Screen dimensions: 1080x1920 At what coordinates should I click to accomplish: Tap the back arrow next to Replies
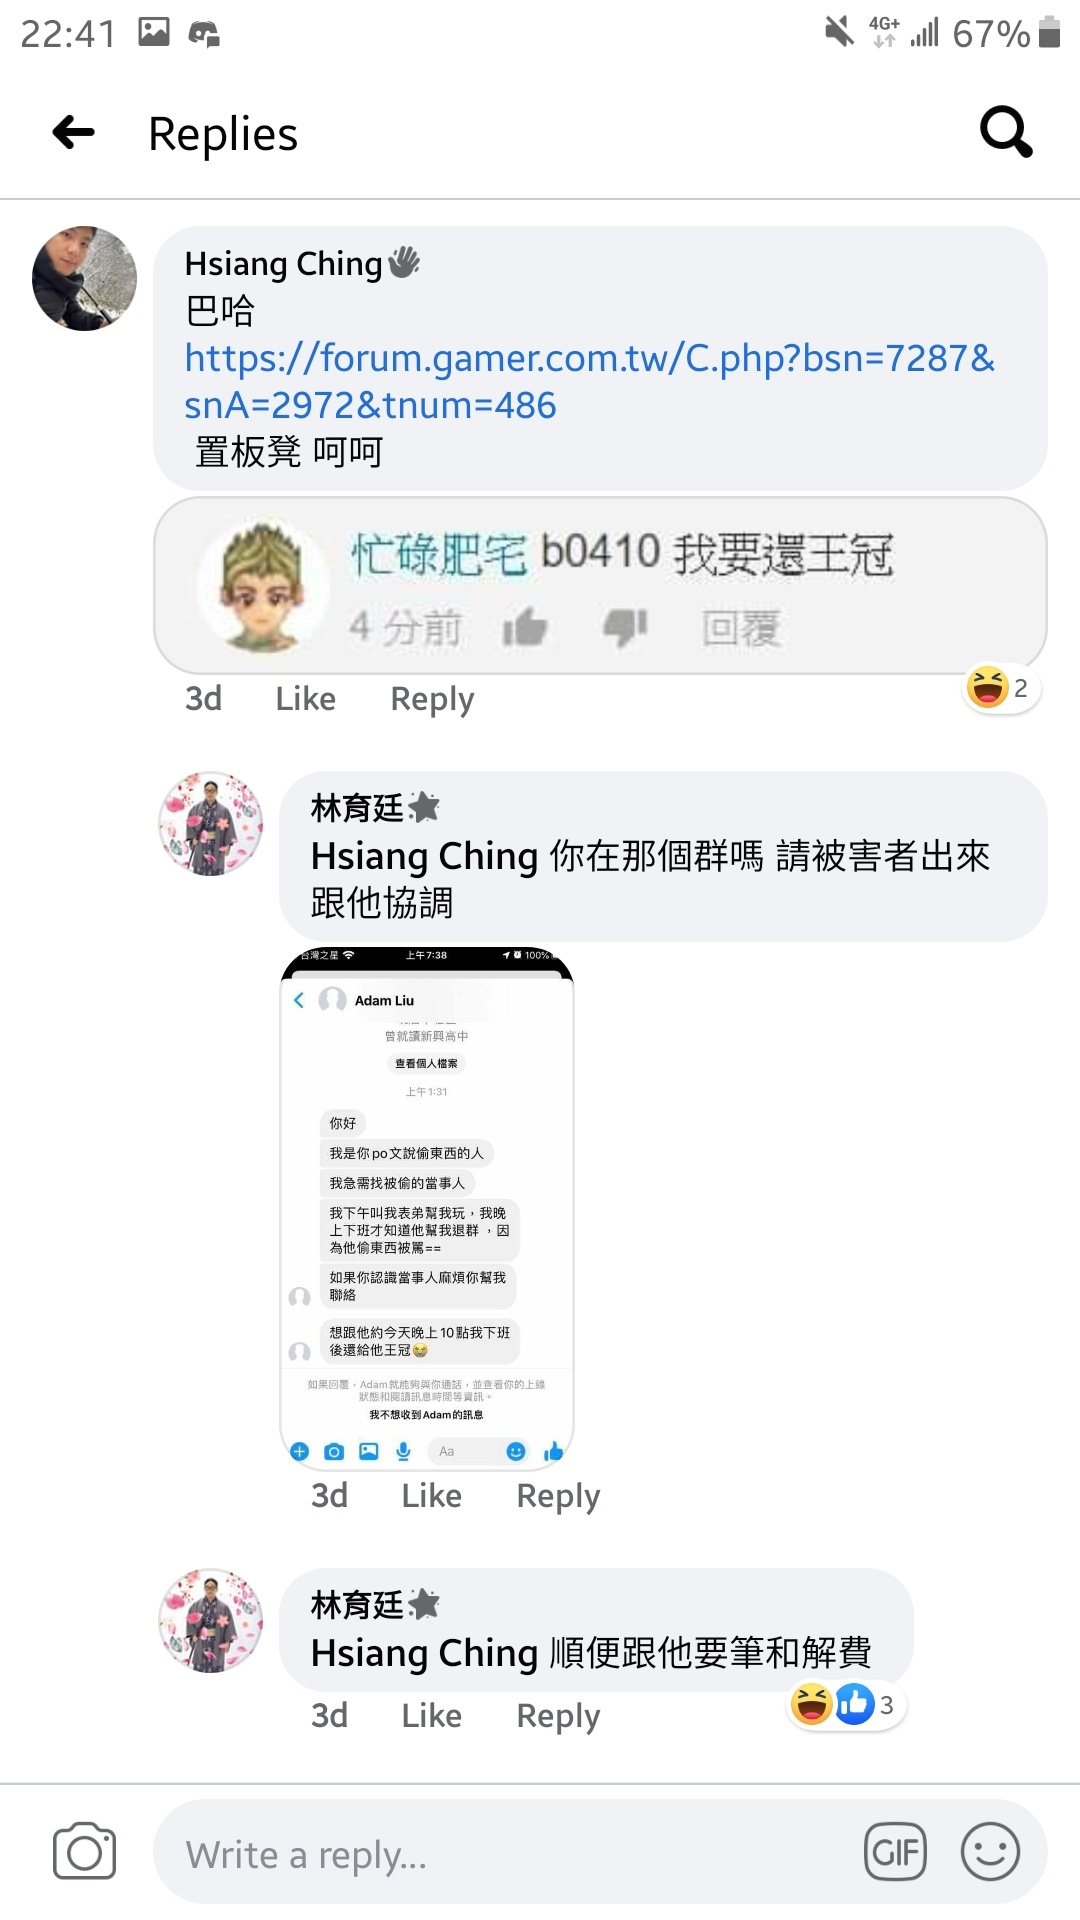point(74,132)
